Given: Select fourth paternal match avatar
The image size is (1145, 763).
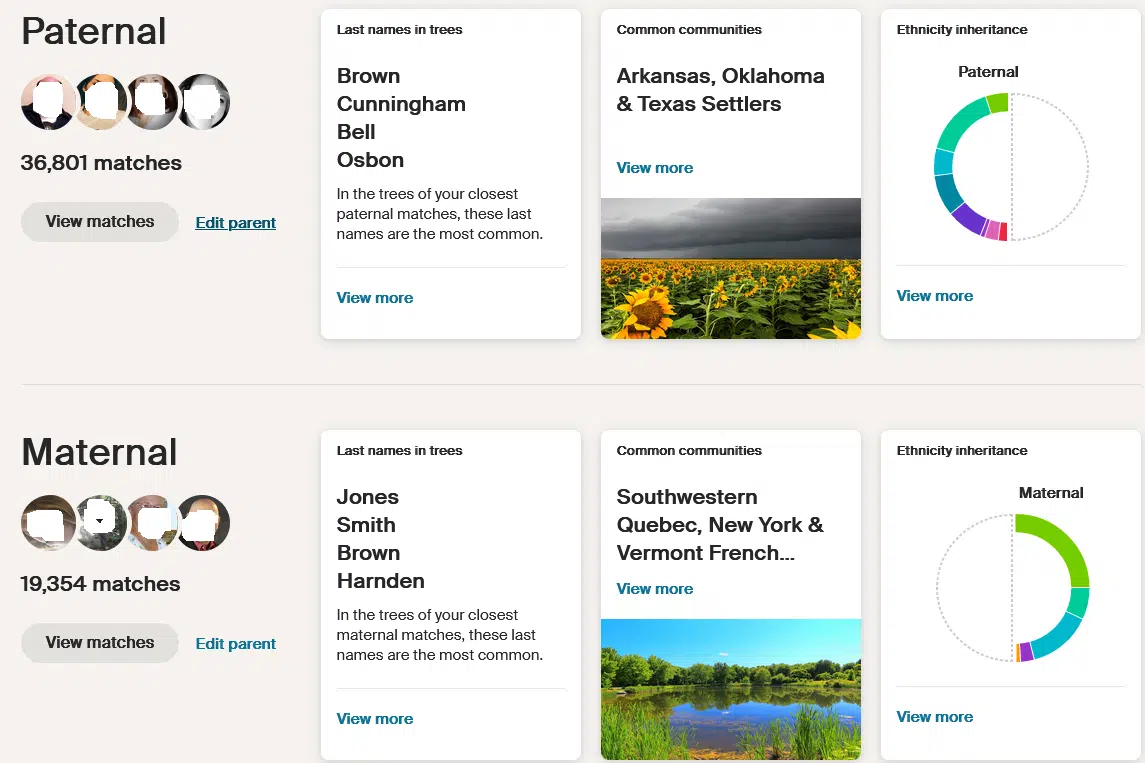Looking at the screenshot, I should (204, 102).
